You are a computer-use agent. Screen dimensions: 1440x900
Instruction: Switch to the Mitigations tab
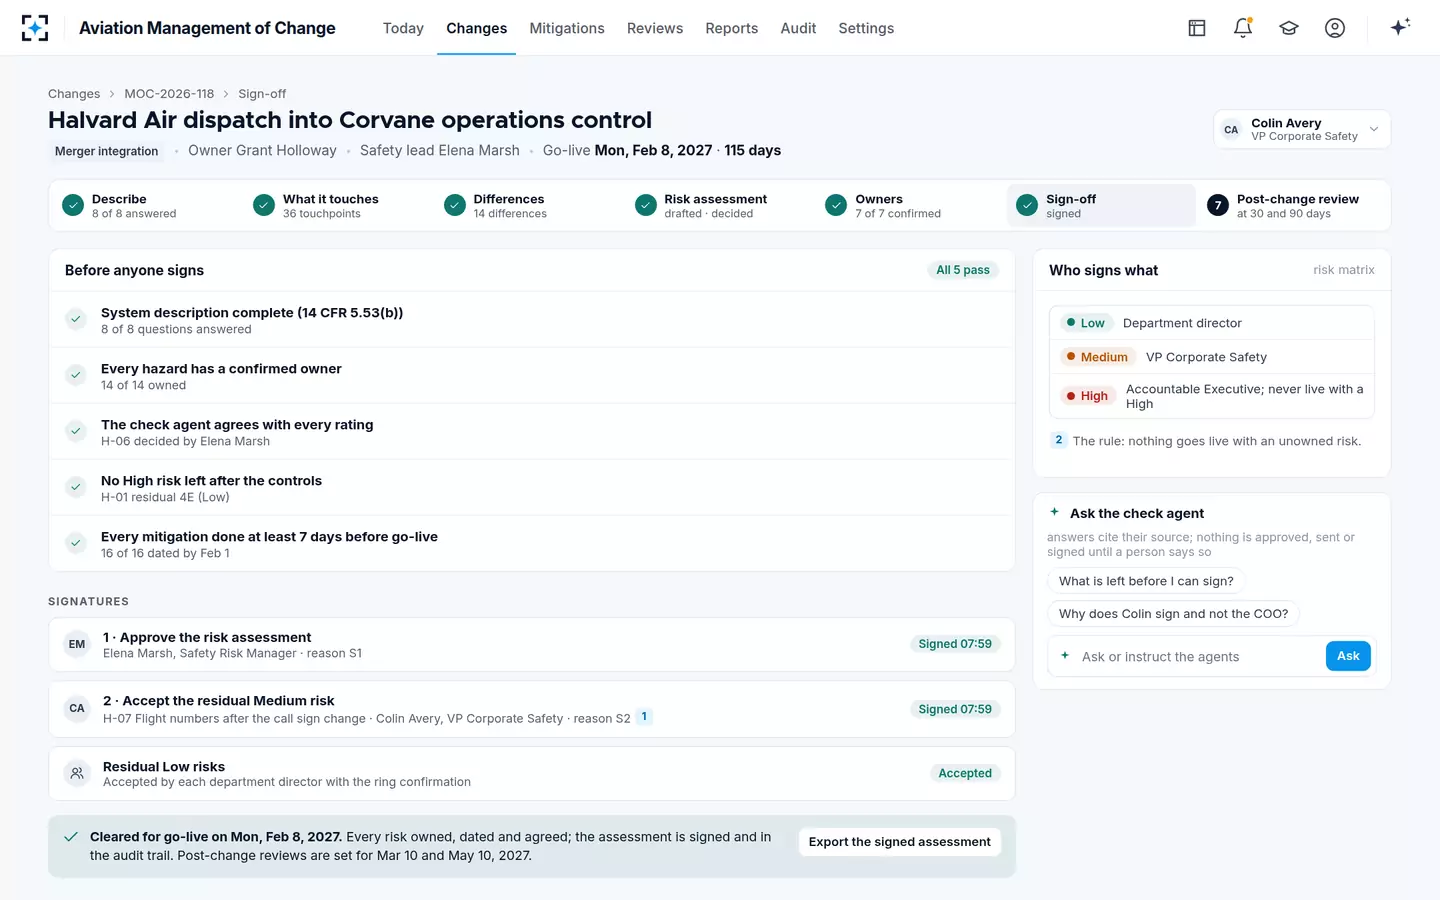567,28
